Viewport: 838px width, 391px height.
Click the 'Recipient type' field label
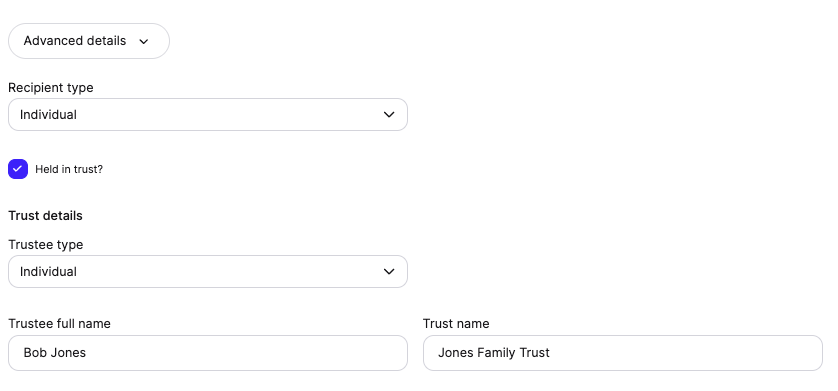[51, 88]
